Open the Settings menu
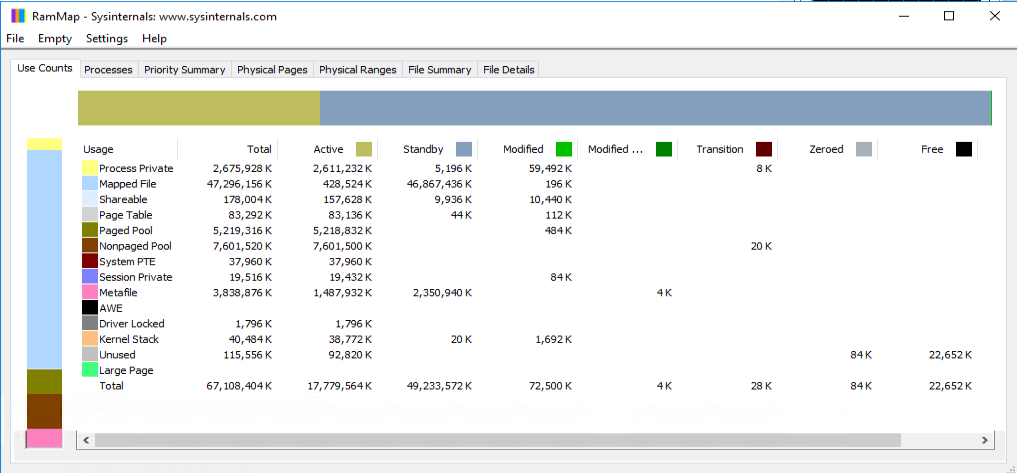 107,38
